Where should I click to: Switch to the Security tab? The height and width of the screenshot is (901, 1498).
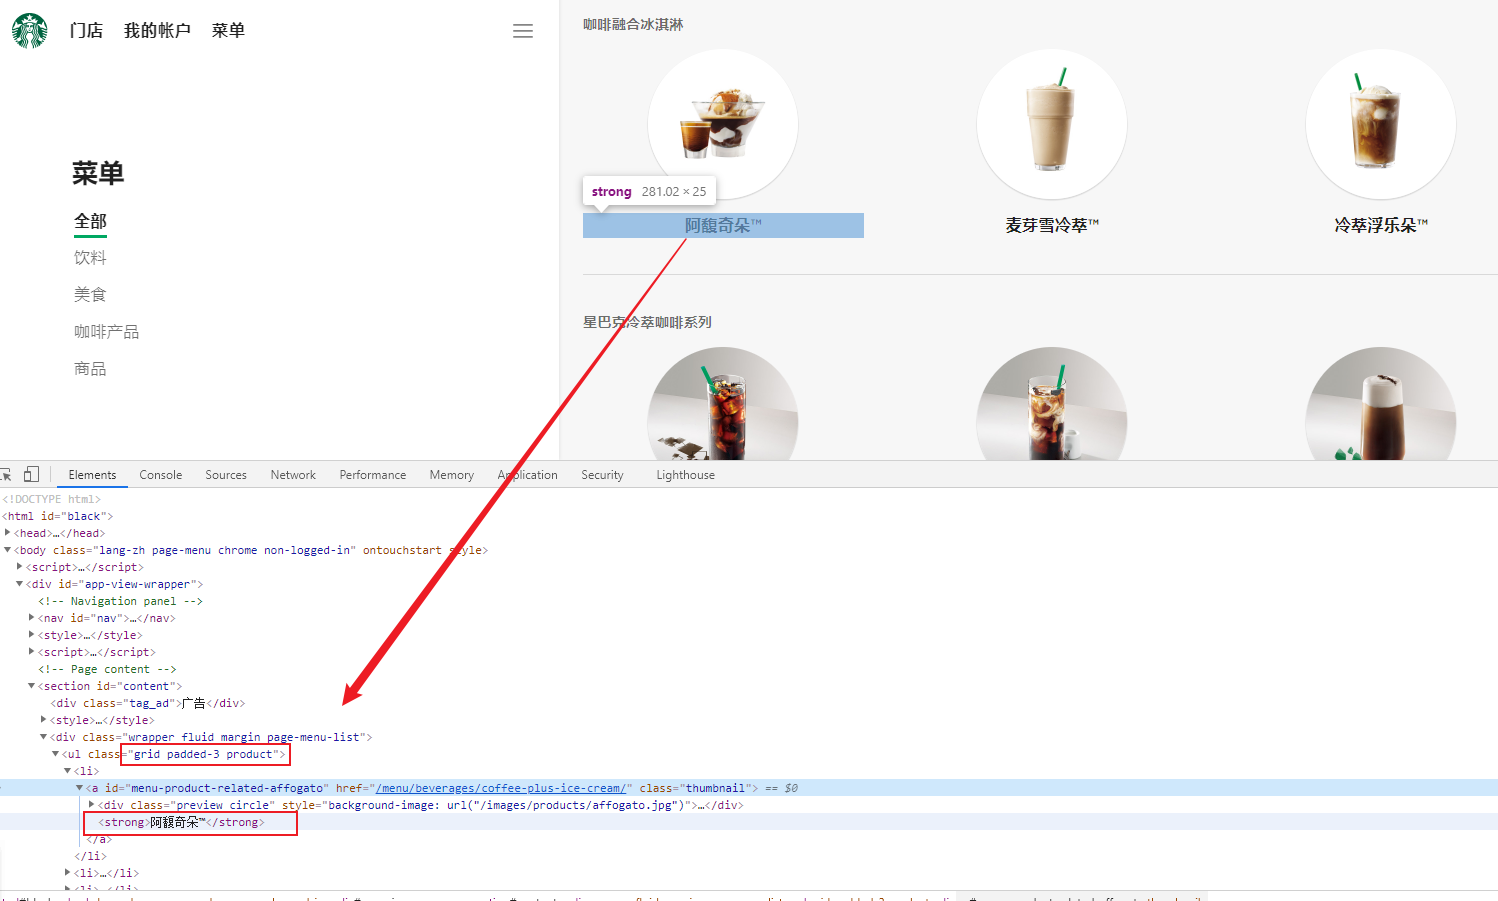602,475
